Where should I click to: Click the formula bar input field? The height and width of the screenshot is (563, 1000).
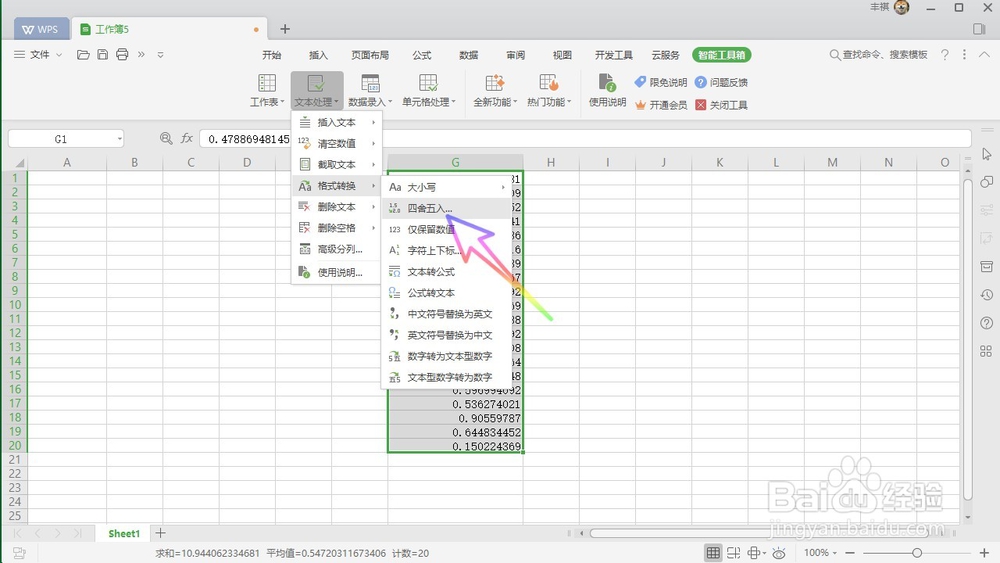click(x=585, y=138)
